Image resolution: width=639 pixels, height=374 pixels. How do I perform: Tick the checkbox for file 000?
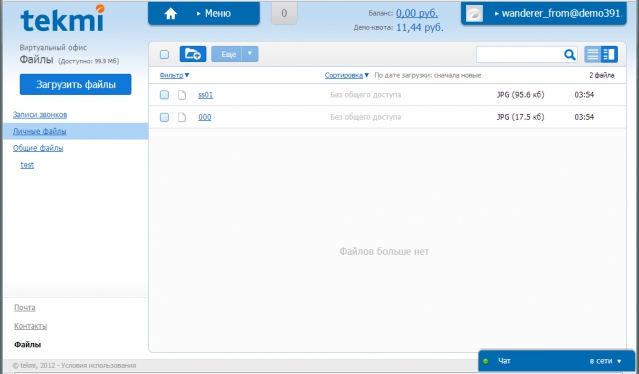pyautogui.click(x=164, y=117)
